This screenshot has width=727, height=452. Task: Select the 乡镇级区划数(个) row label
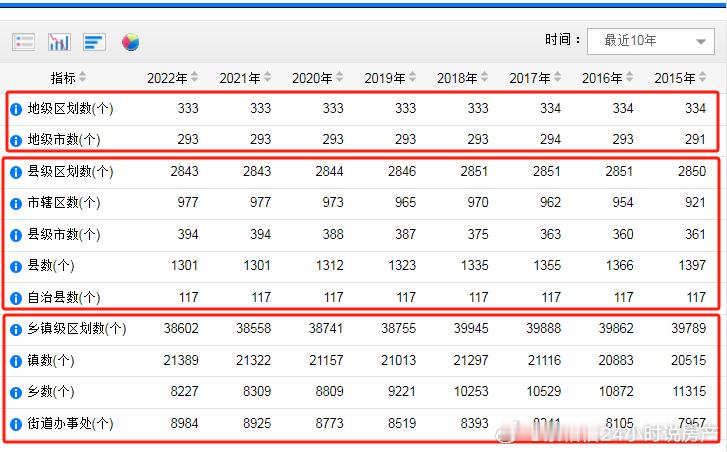tap(77, 329)
